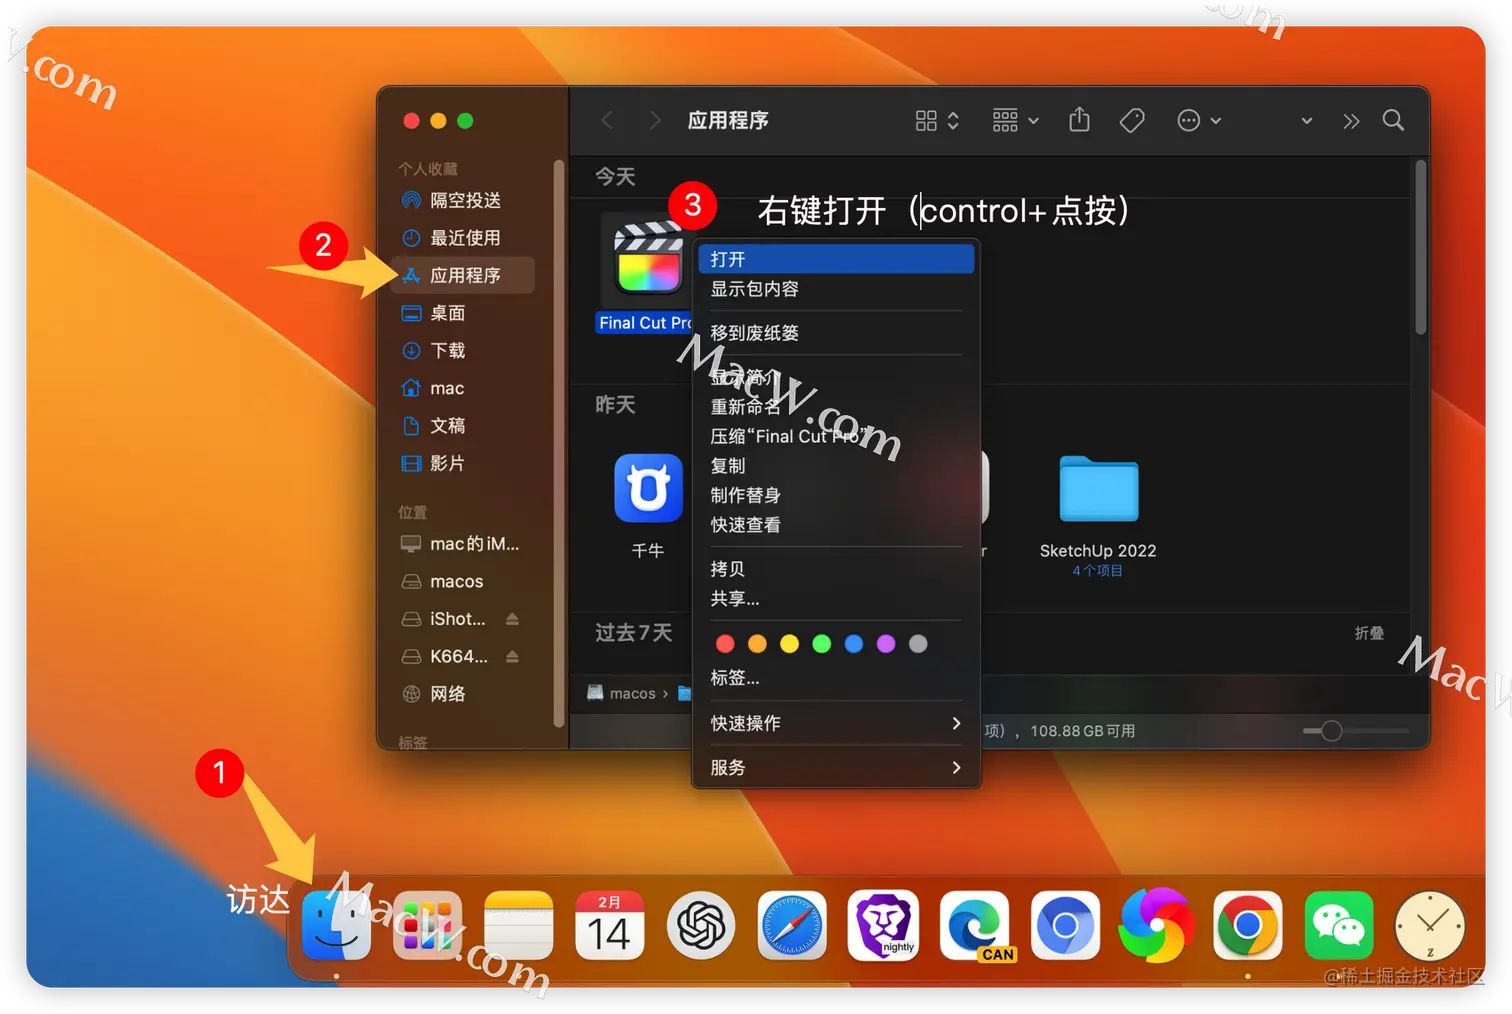Select the SketchUp 2022 folder

(x=1098, y=489)
